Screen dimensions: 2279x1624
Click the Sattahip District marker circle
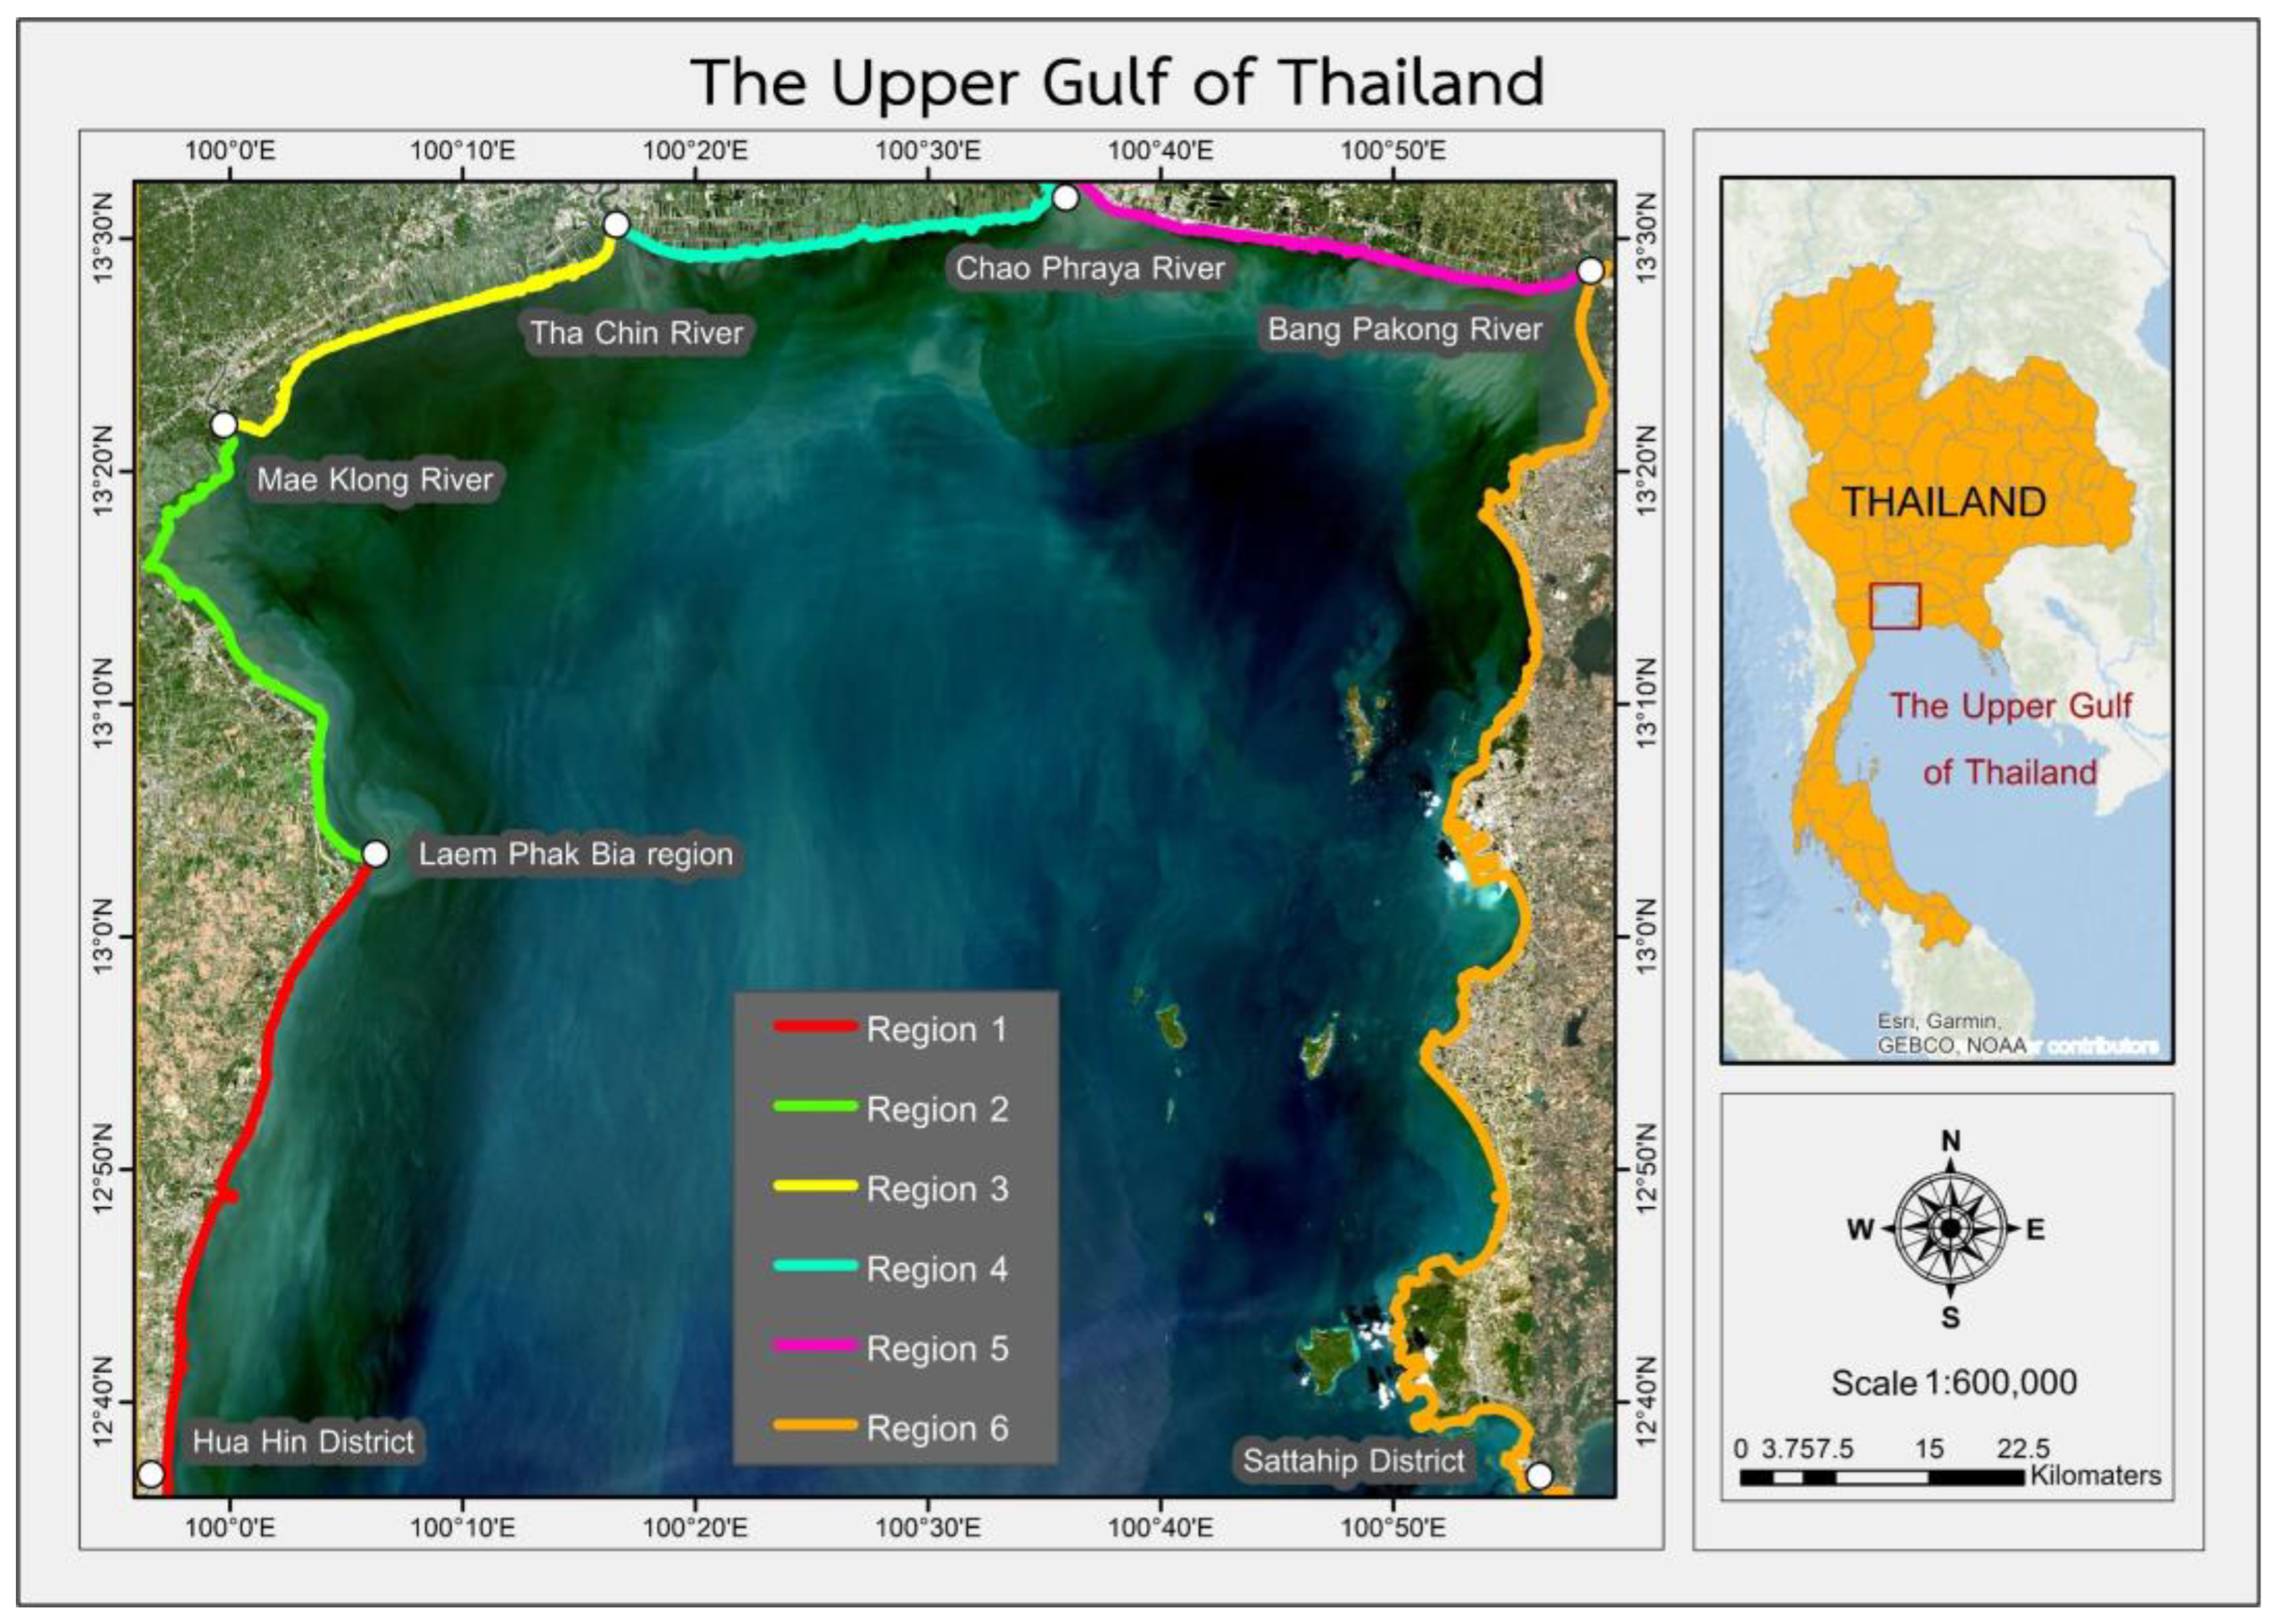click(x=1539, y=1476)
